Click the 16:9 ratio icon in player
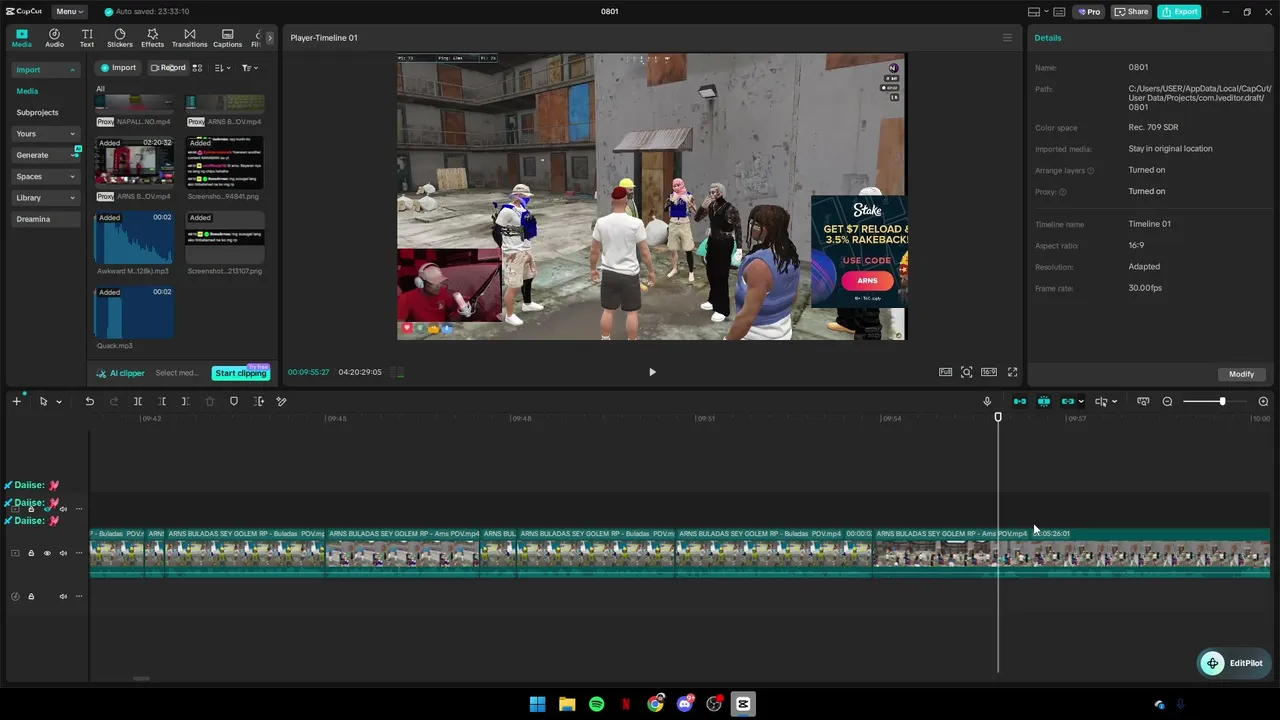 tap(989, 372)
